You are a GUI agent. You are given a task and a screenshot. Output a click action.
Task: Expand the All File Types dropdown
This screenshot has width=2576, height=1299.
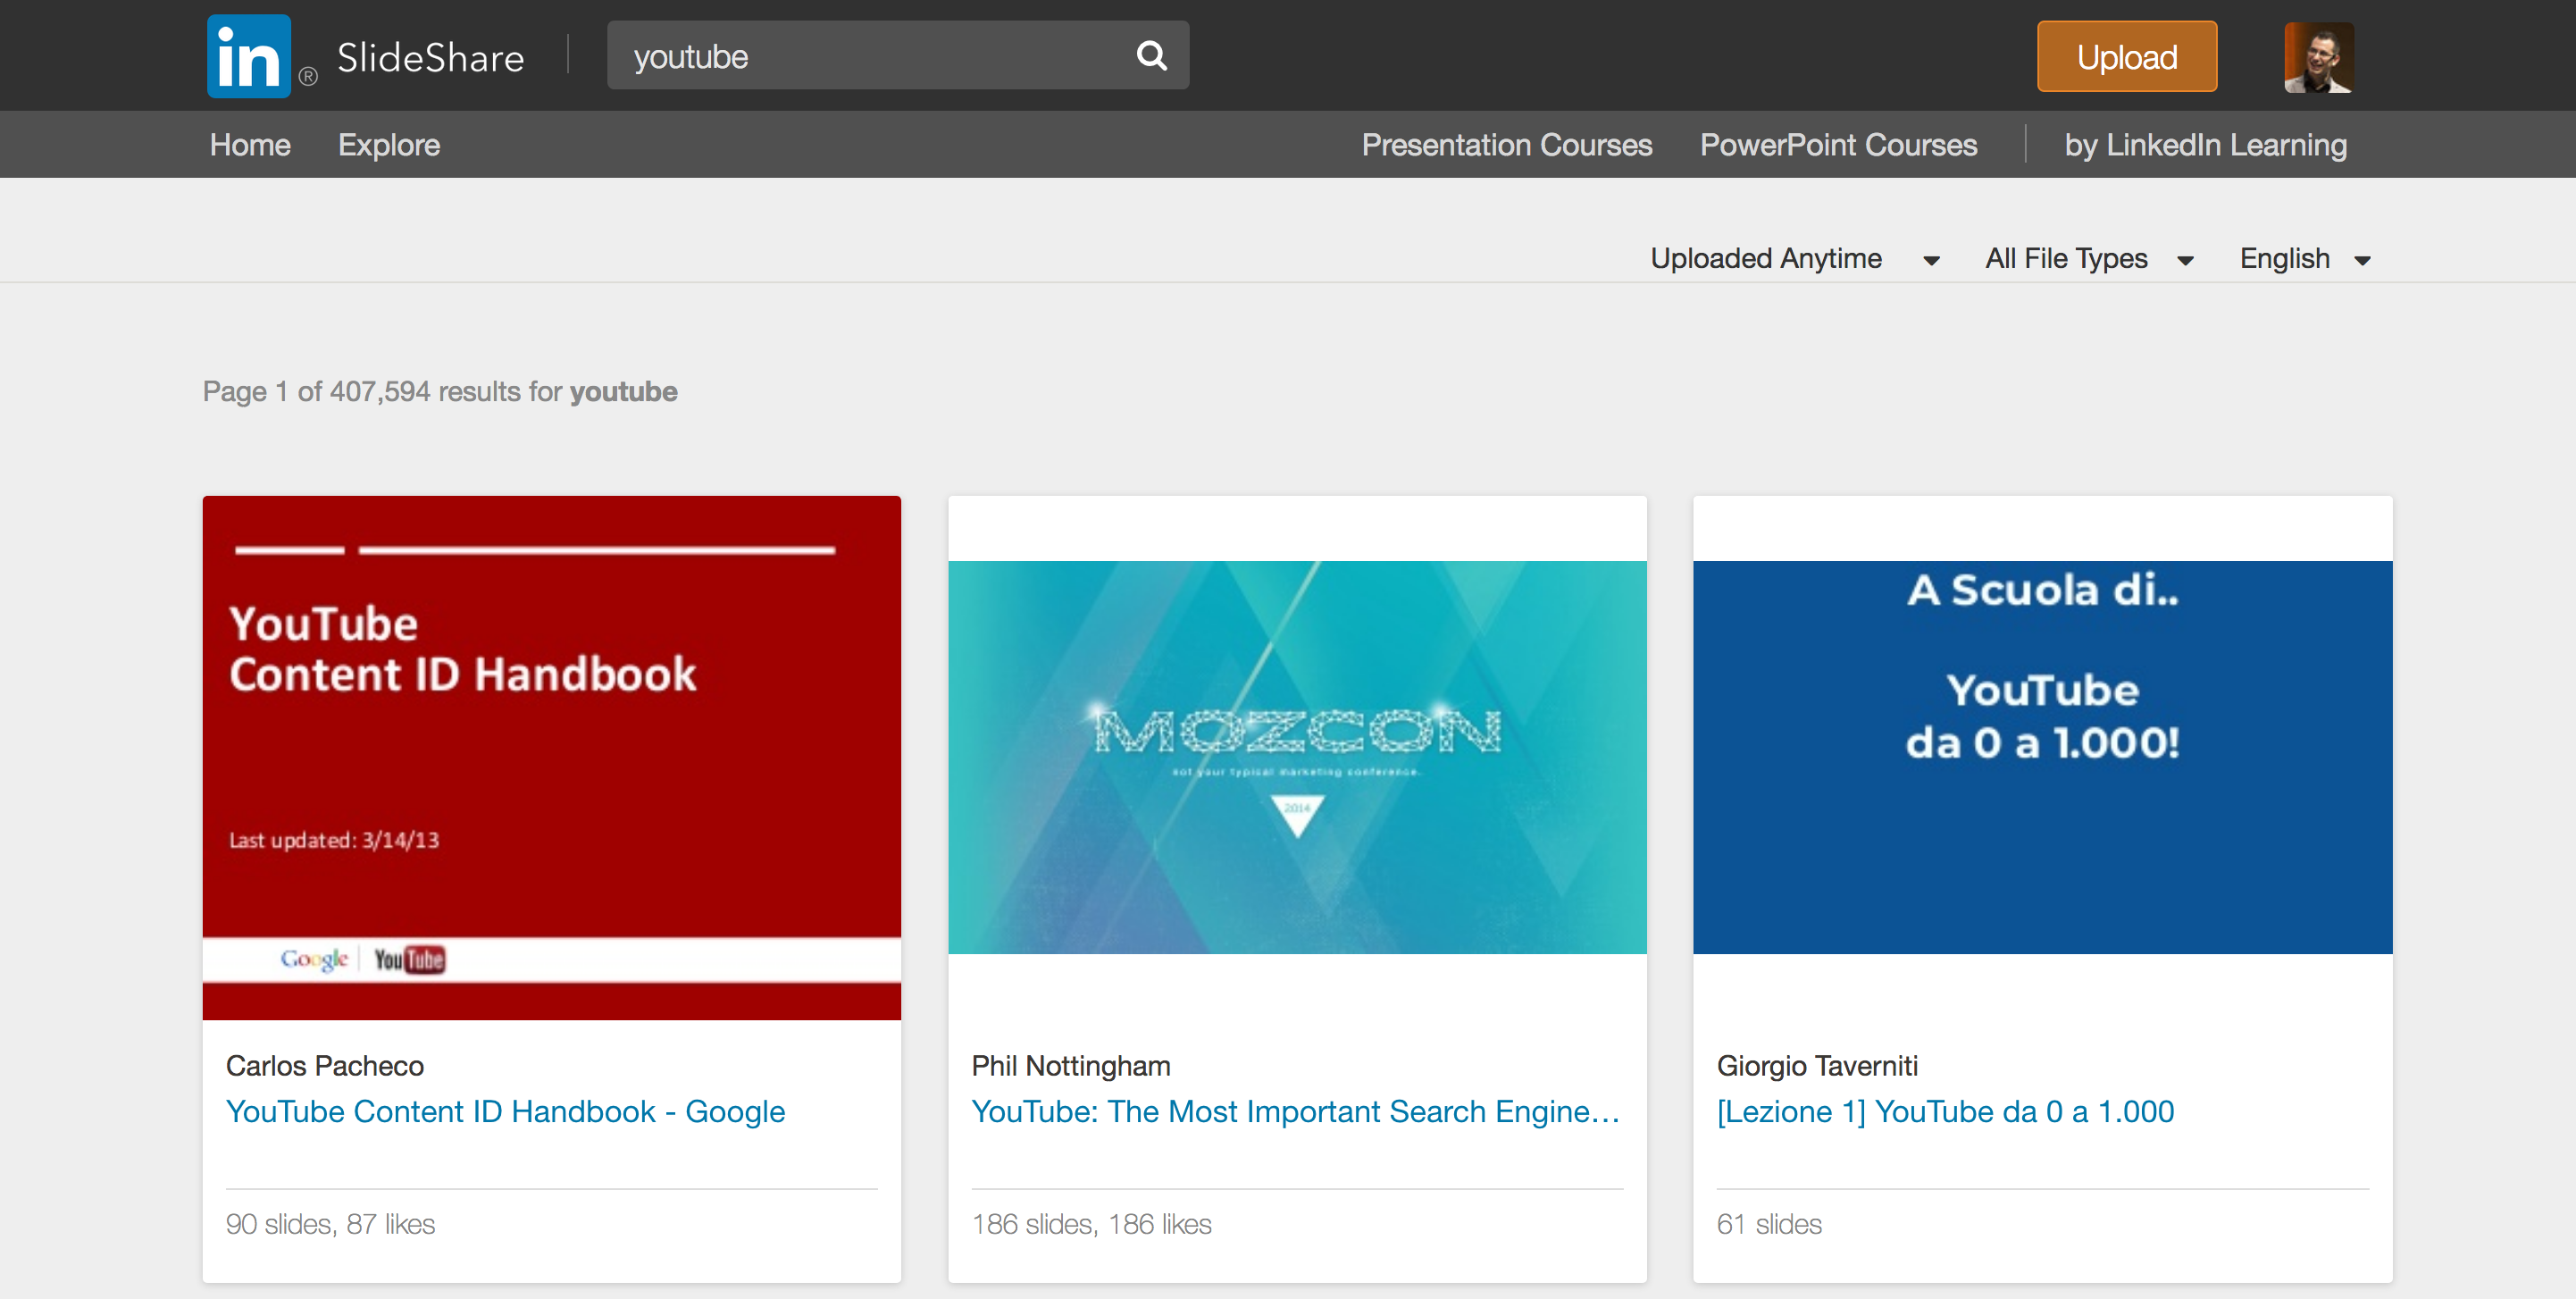(2089, 259)
